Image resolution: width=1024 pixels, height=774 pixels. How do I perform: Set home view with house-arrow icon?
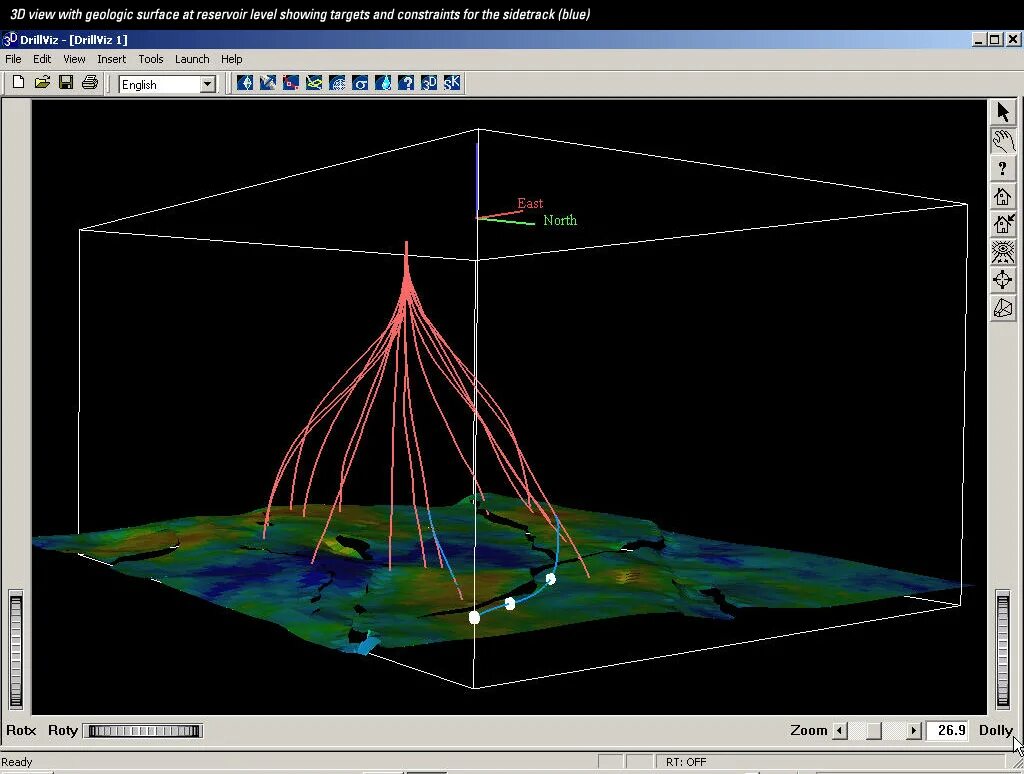point(1003,224)
